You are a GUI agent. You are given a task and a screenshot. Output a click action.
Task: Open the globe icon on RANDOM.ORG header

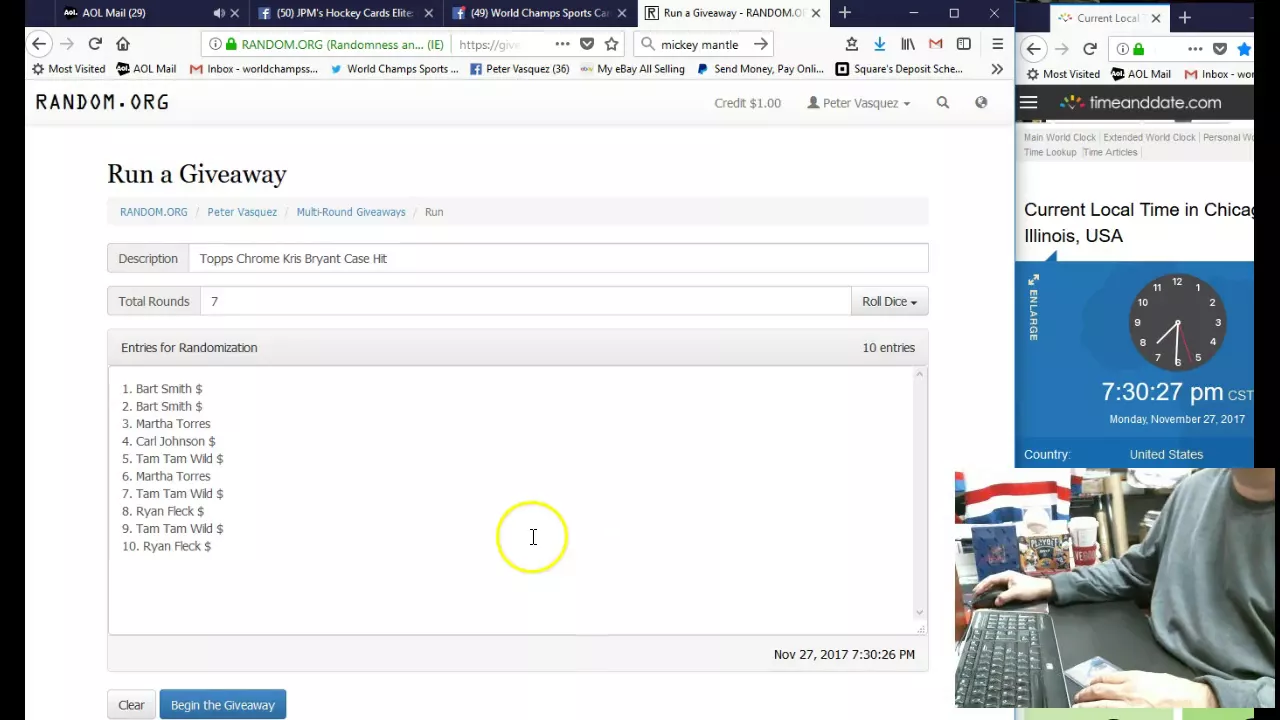click(981, 102)
